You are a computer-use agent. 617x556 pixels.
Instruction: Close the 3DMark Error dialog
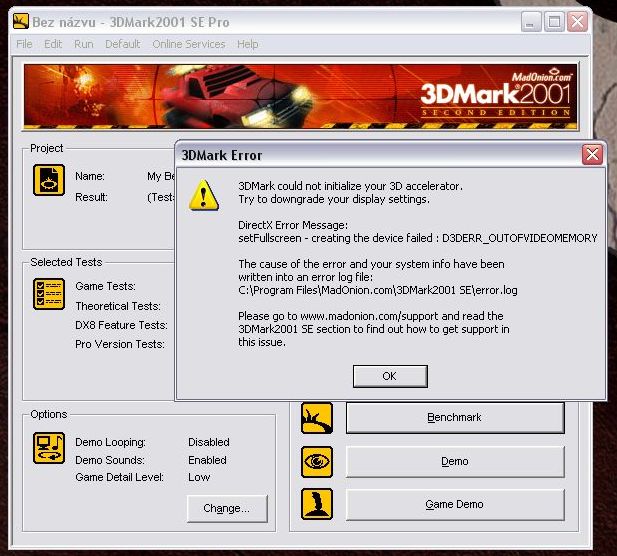coord(592,154)
